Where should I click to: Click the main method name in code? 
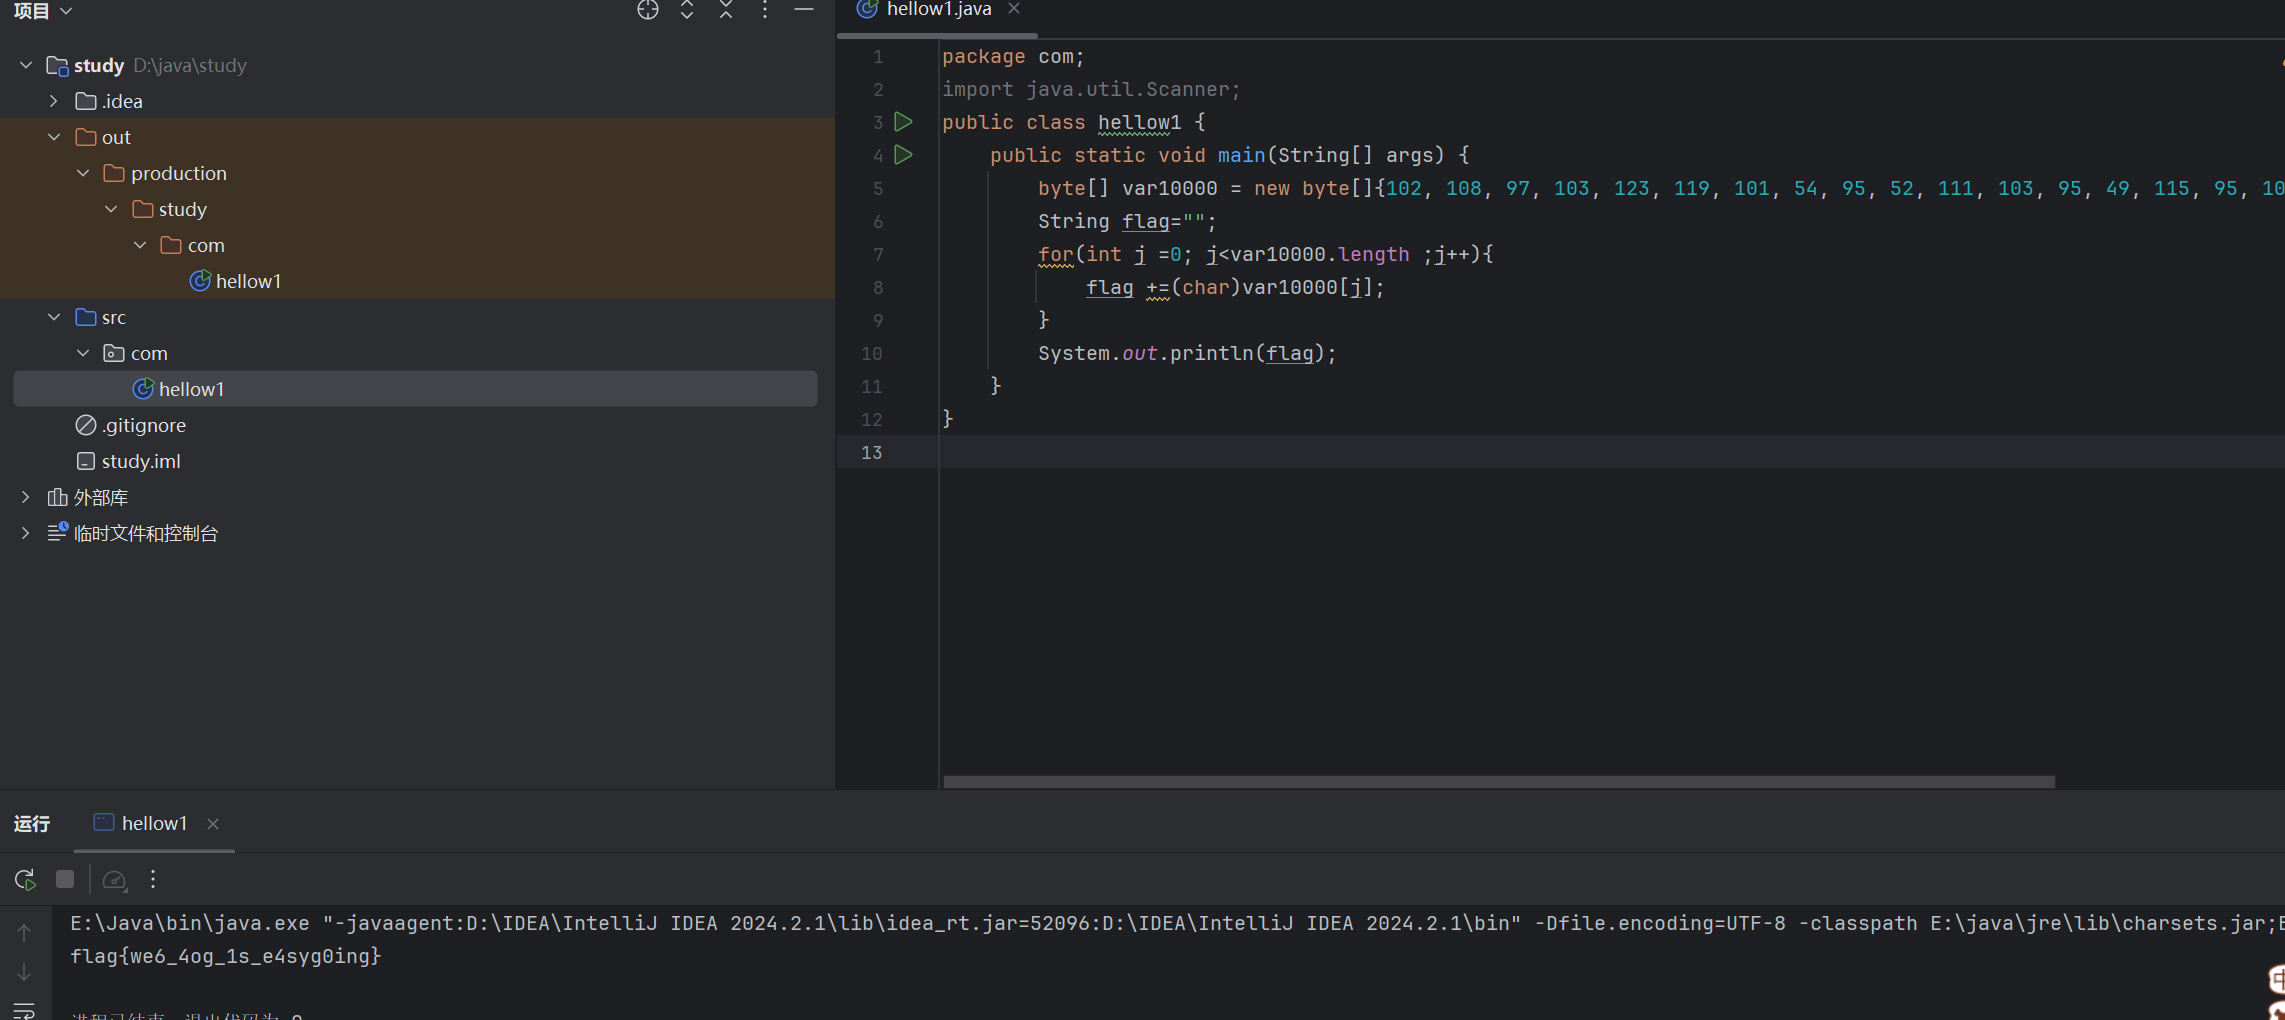1241,155
